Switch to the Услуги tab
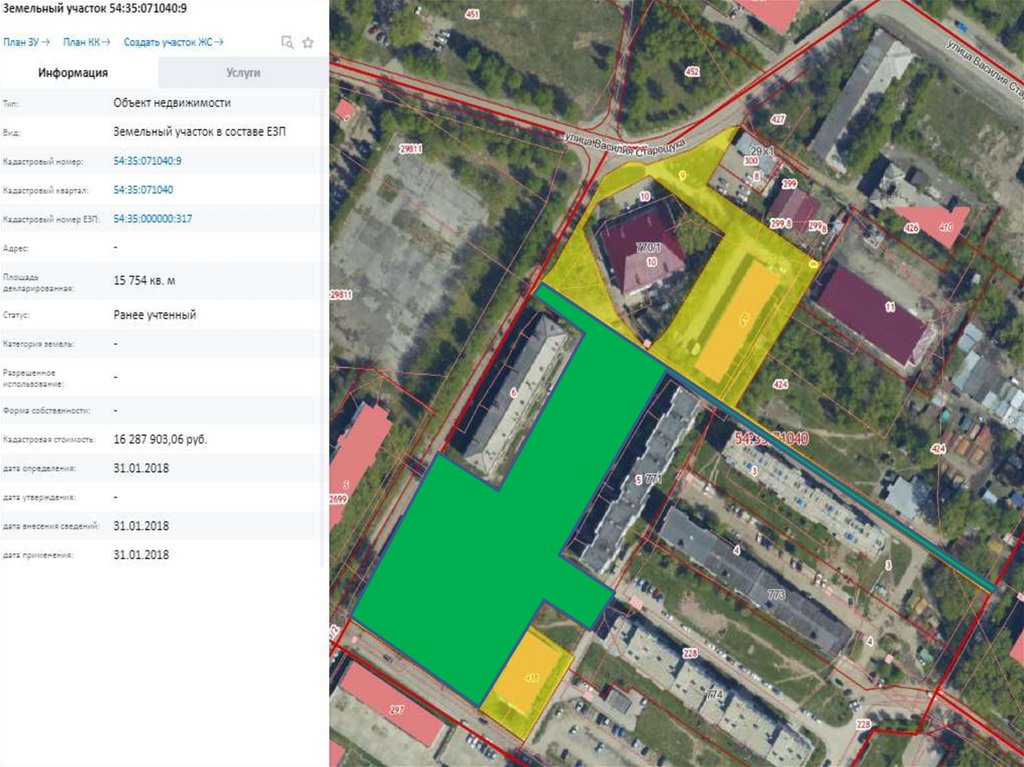 click(x=244, y=73)
